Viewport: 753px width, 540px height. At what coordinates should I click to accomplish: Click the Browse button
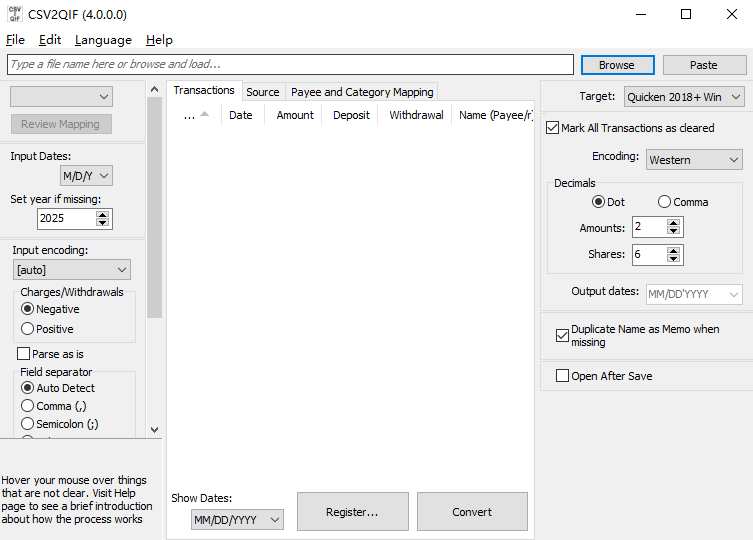617,65
